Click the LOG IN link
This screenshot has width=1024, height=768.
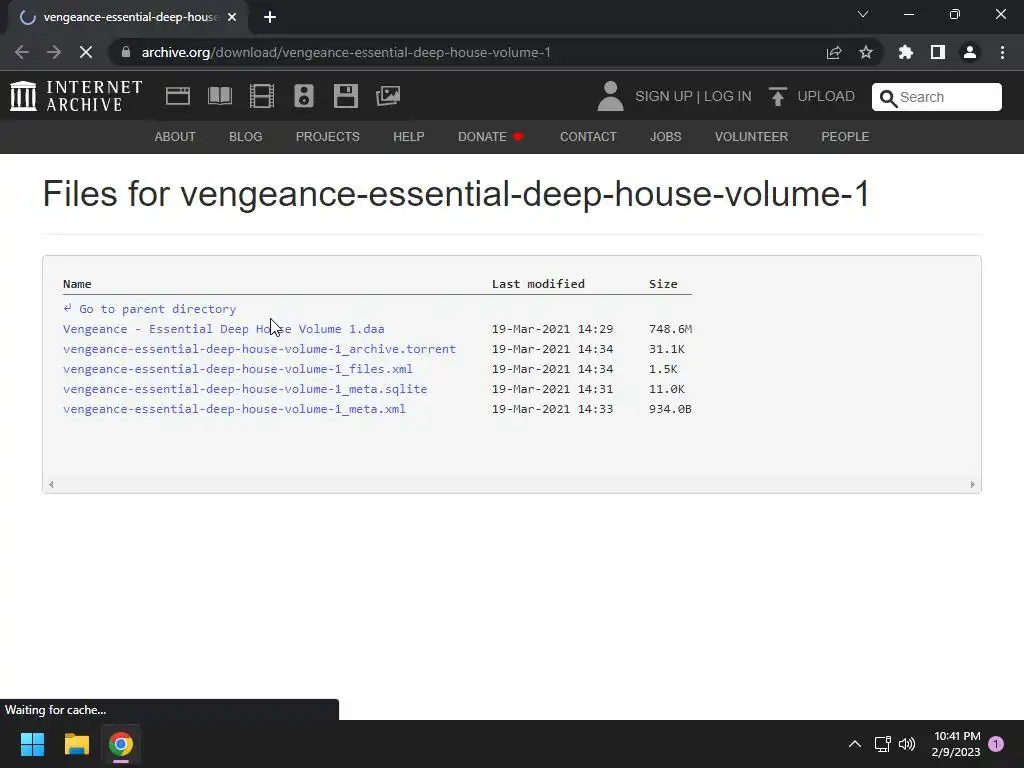point(728,96)
